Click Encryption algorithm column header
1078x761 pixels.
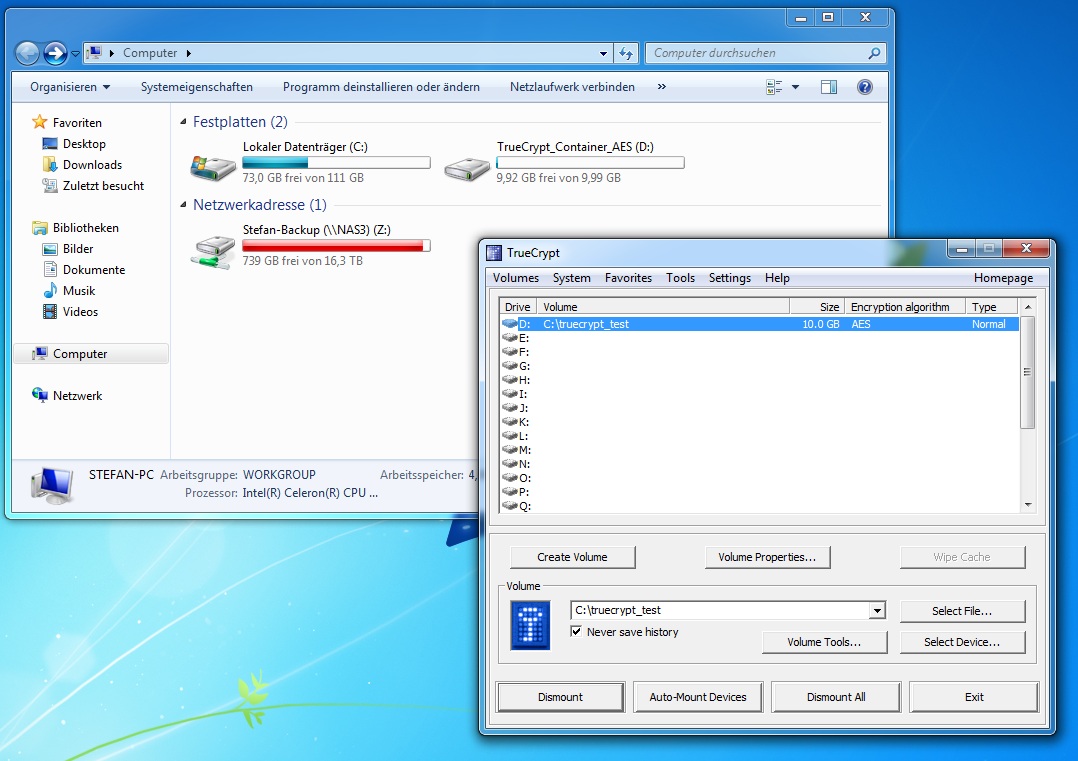905,307
